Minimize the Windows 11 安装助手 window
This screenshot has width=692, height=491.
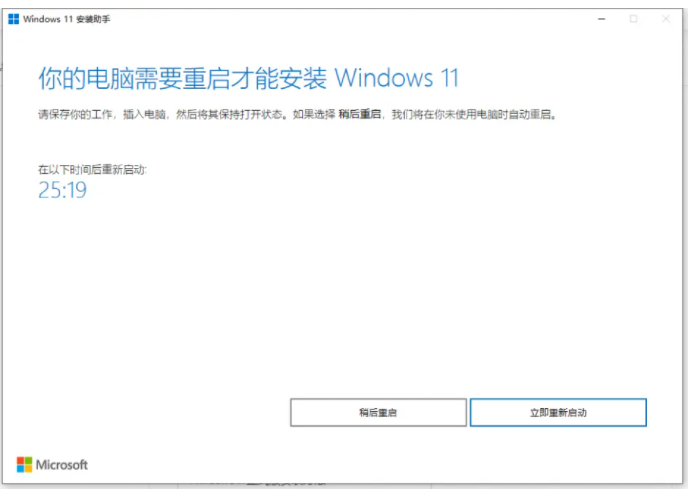pos(602,19)
